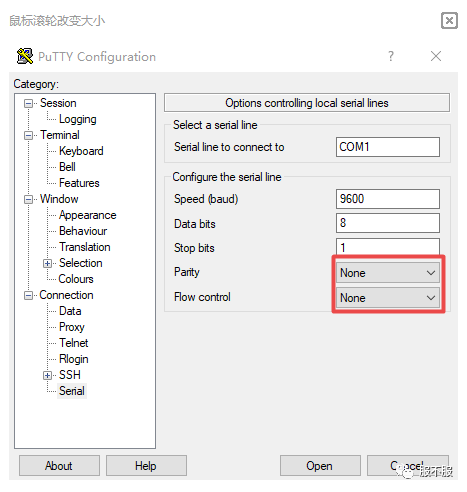467x492 pixels.
Task: Select the Telnet category
Action: click(x=74, y=343)
